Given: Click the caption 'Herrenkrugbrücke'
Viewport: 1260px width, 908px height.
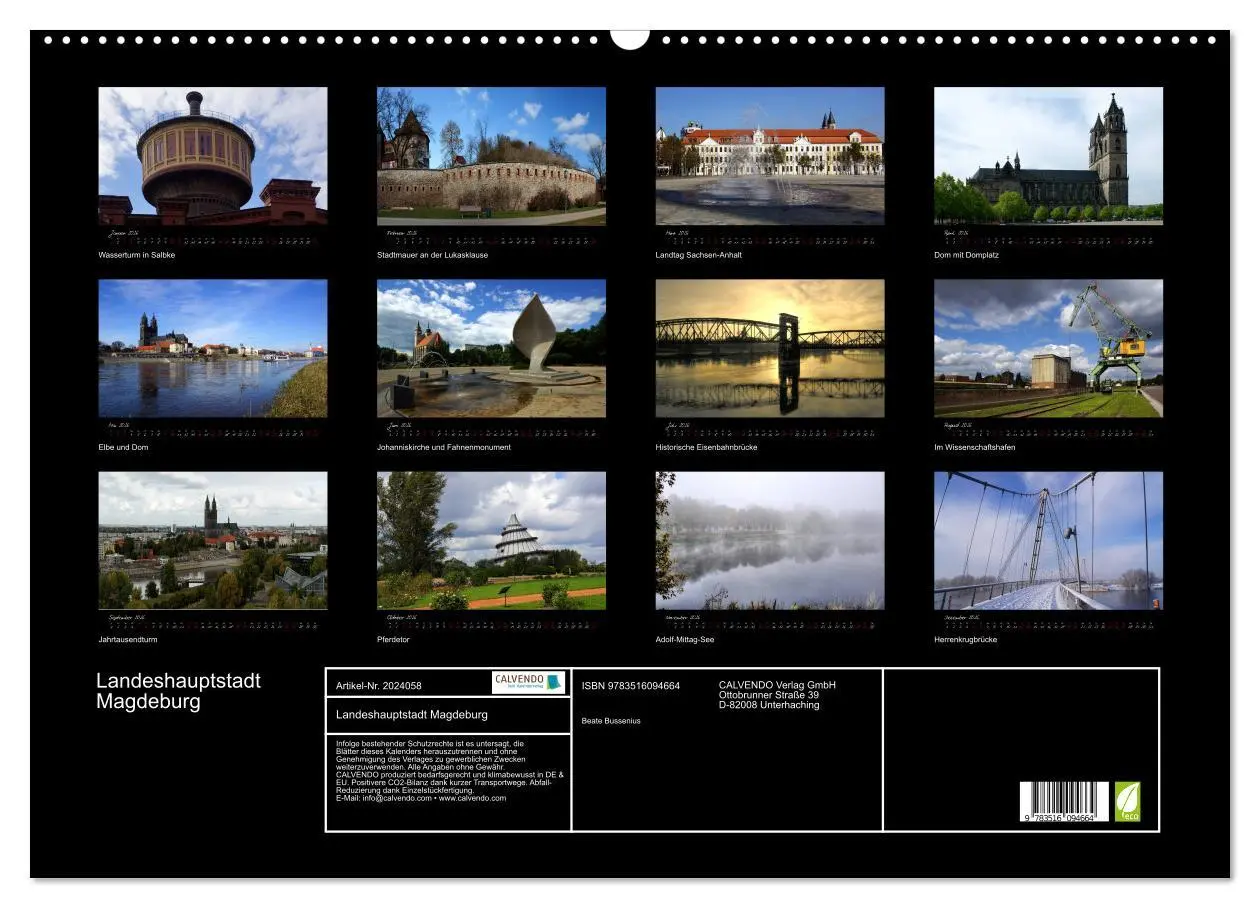Looking at the screenshot, I should point(966,639).
